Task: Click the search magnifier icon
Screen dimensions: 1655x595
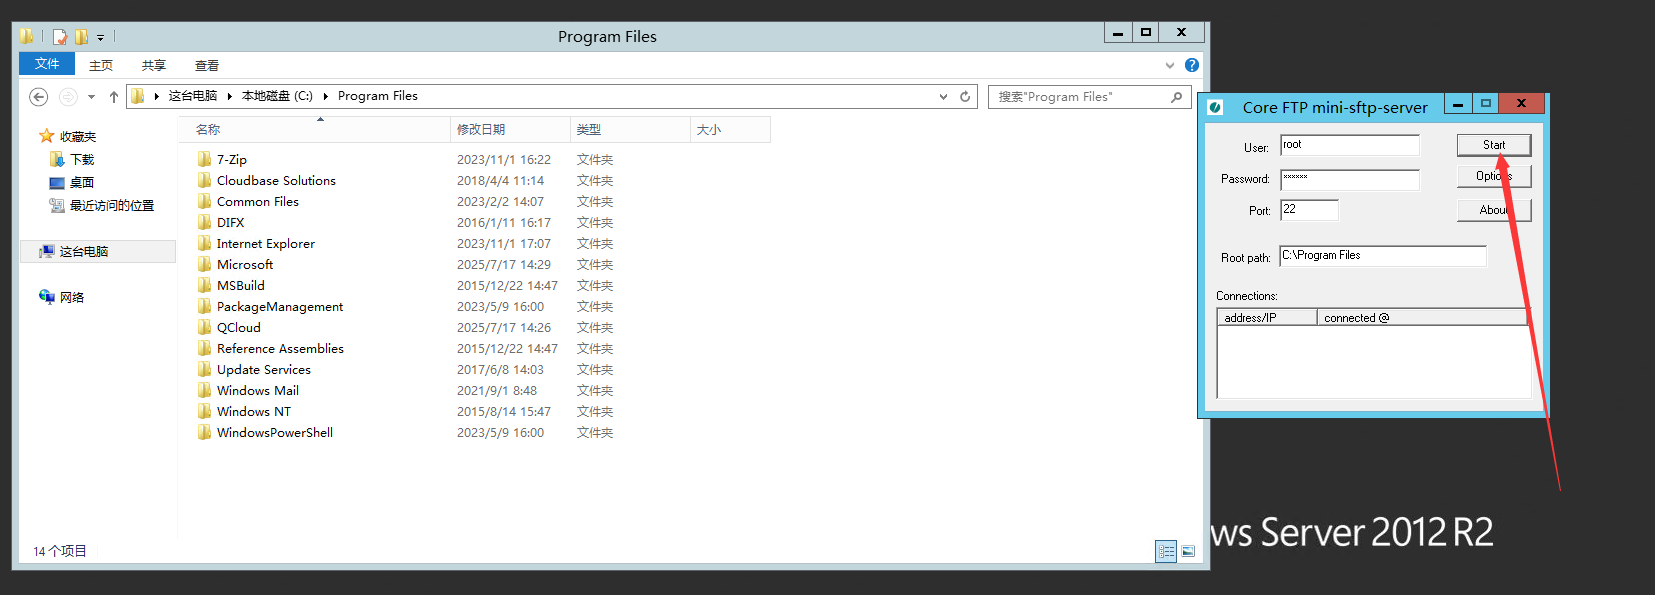Action: click(x=1177, y=97)
